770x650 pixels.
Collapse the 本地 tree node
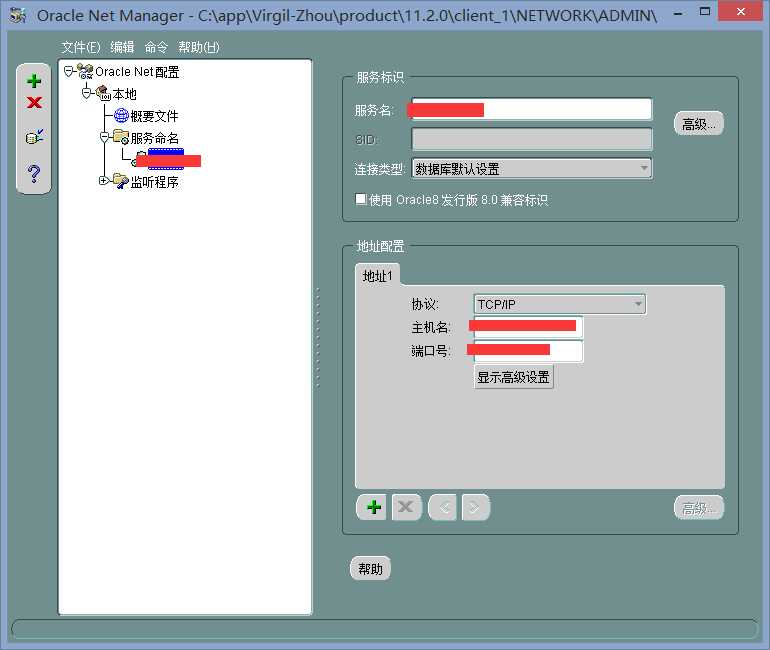tap(86, 93)
